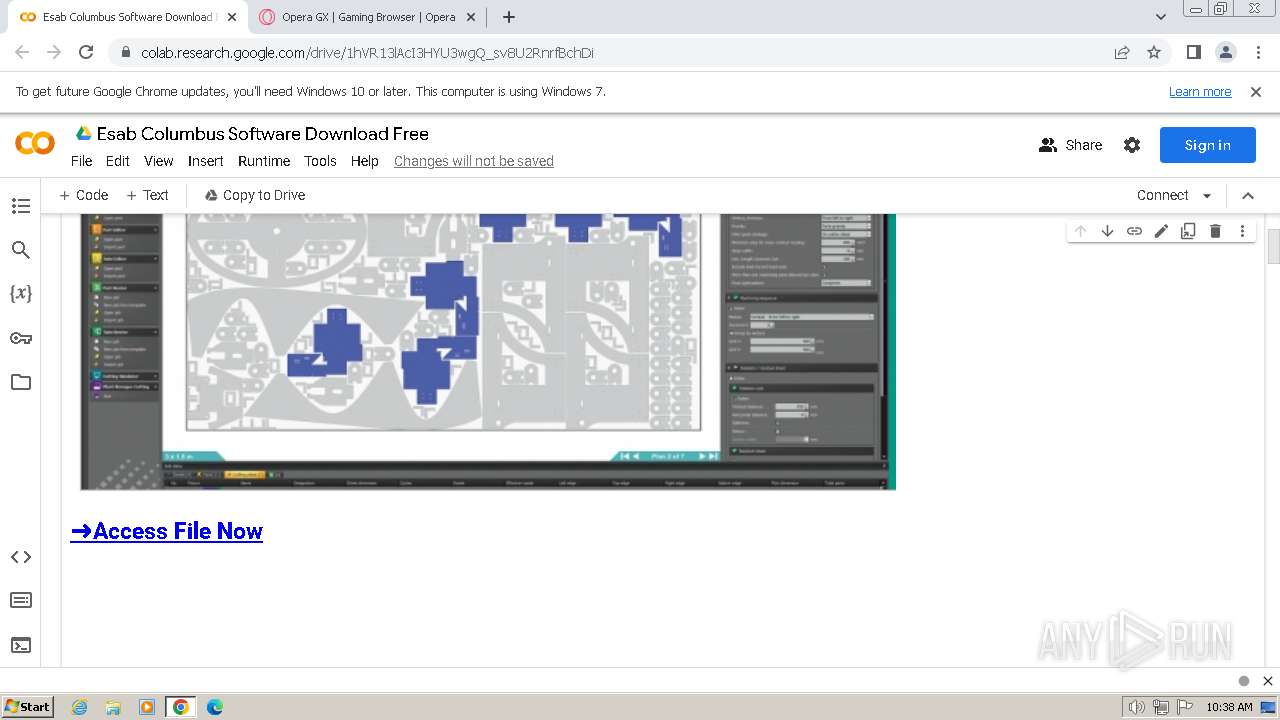Edit cell pencil icon
Screen dimensions: 1280x720
(x=1161, y=231)
